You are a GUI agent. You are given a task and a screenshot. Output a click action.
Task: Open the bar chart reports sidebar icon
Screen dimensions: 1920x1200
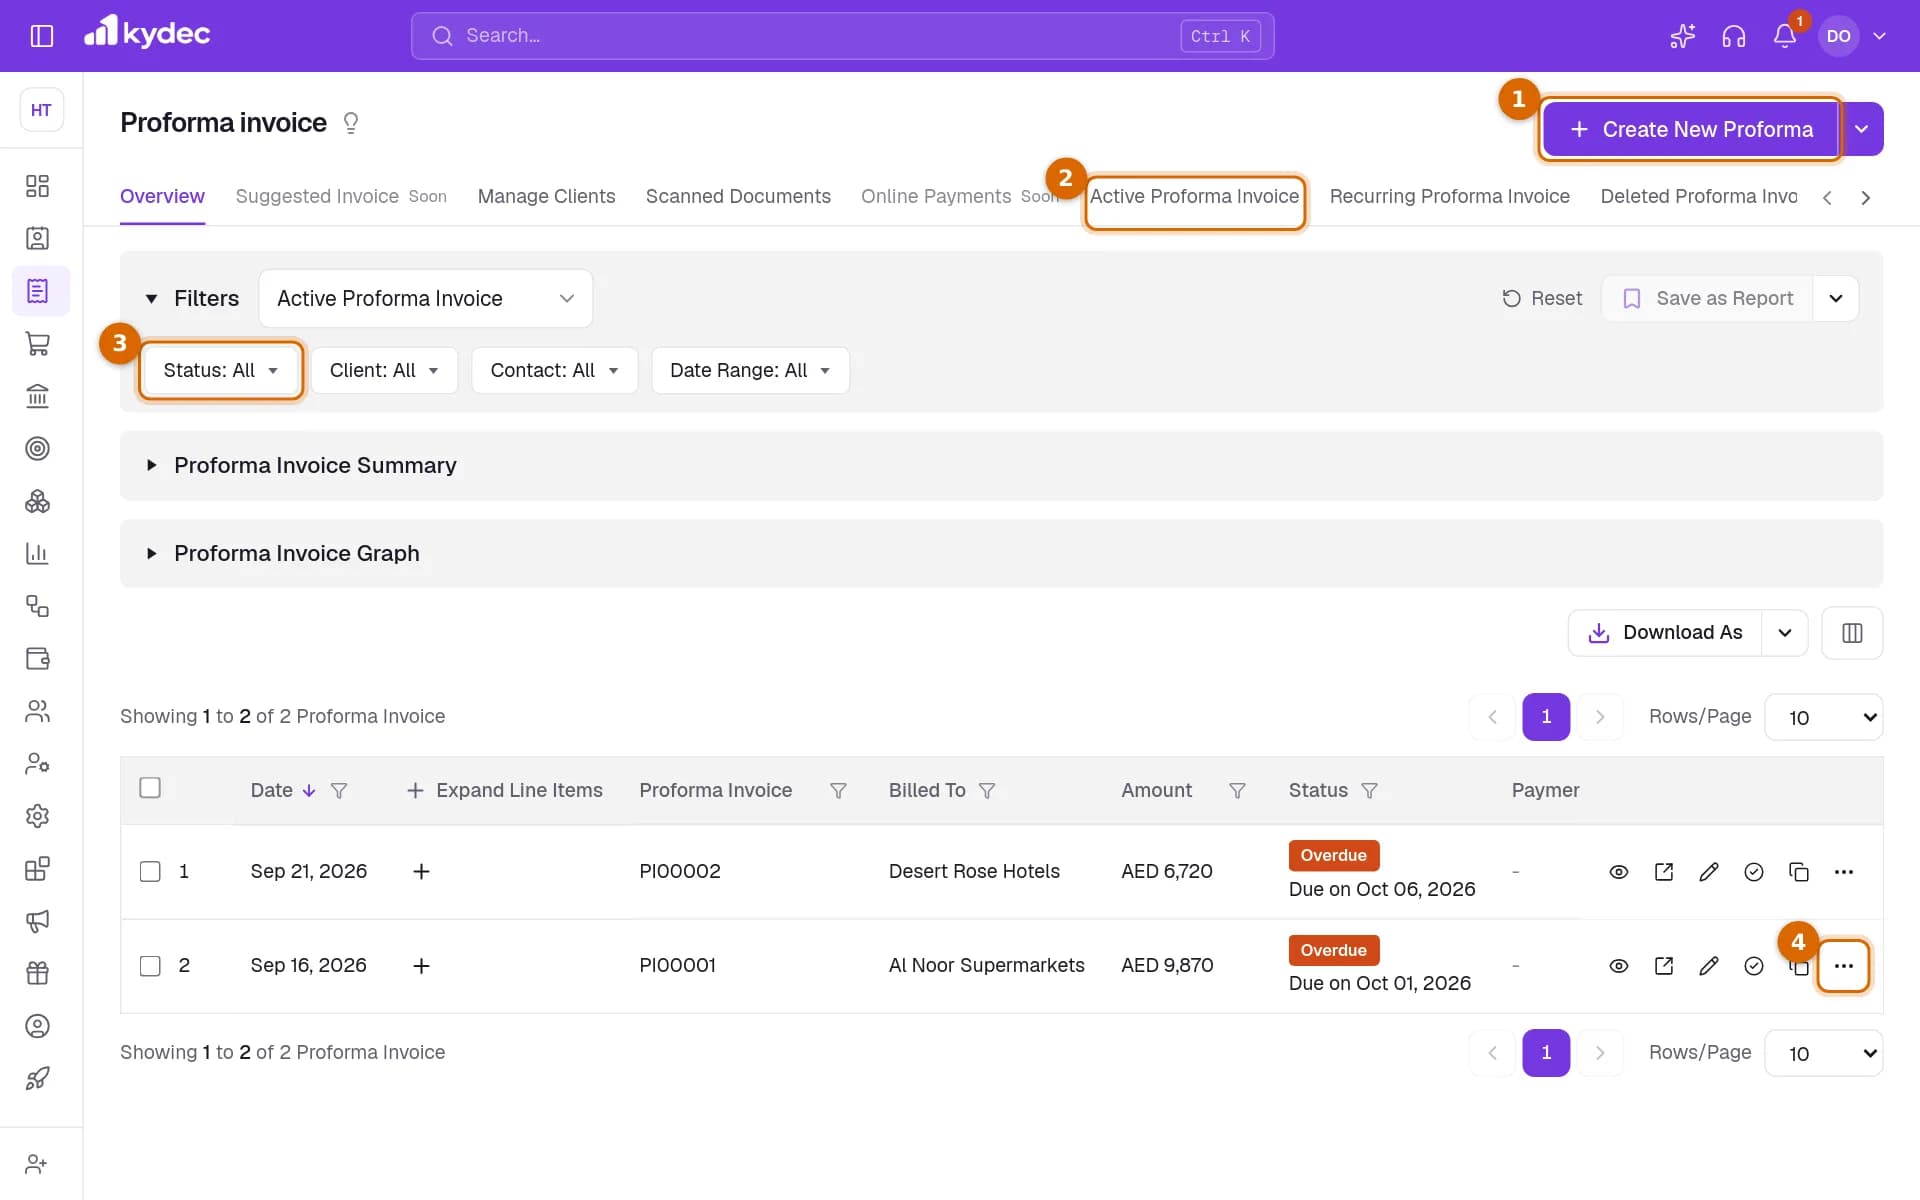point(37,553)
